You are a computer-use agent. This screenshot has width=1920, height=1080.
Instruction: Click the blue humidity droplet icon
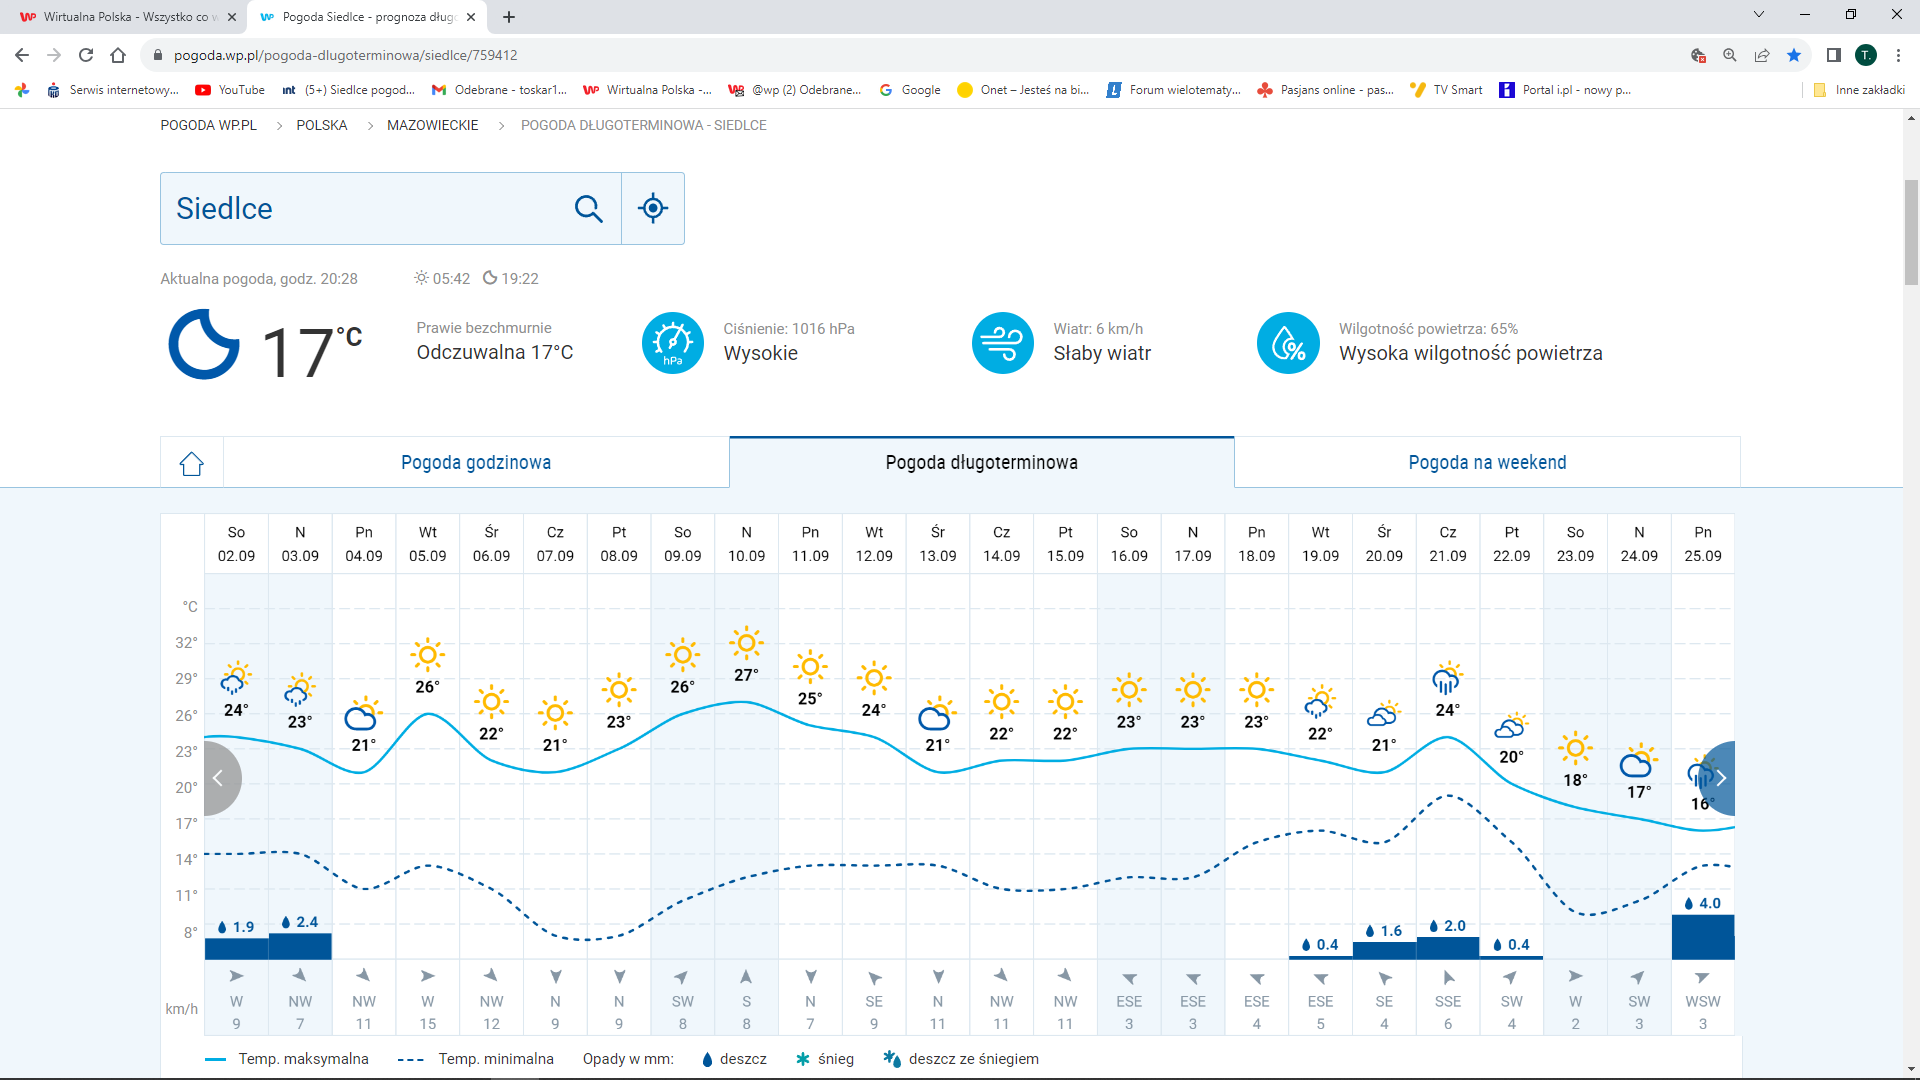(x=1288, y=343)
